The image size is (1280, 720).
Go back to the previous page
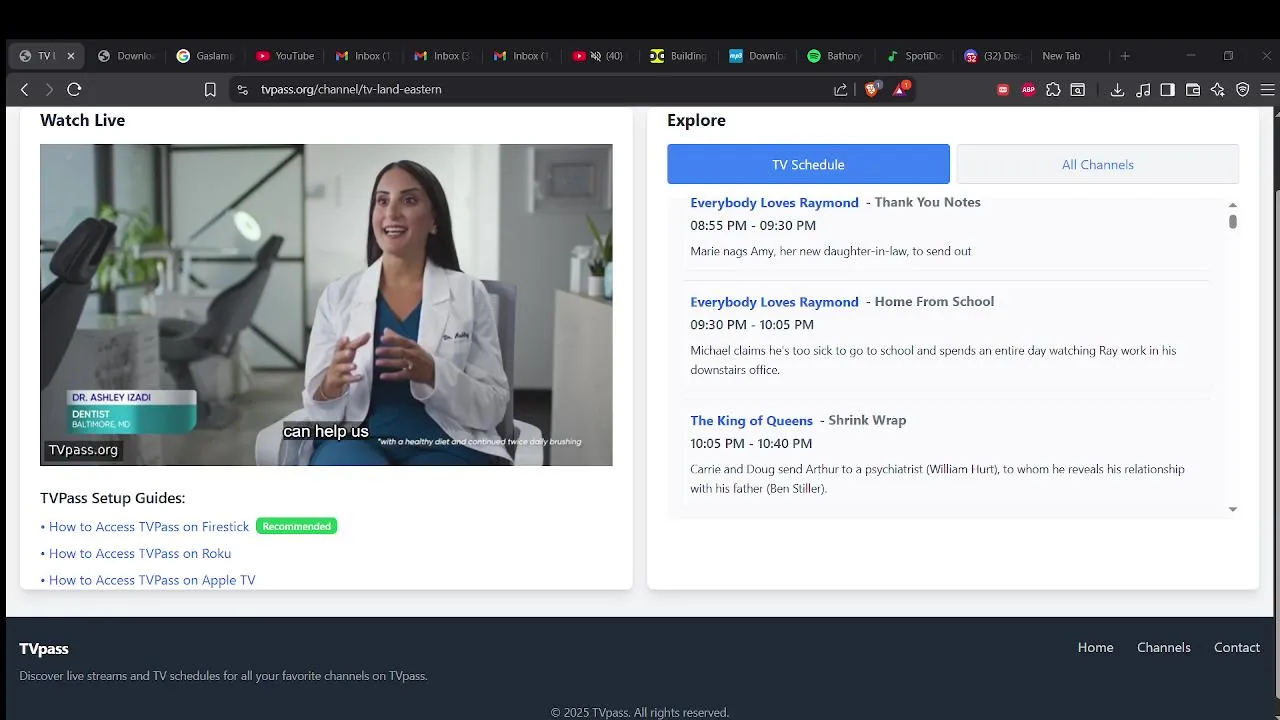tap(25, 89)
